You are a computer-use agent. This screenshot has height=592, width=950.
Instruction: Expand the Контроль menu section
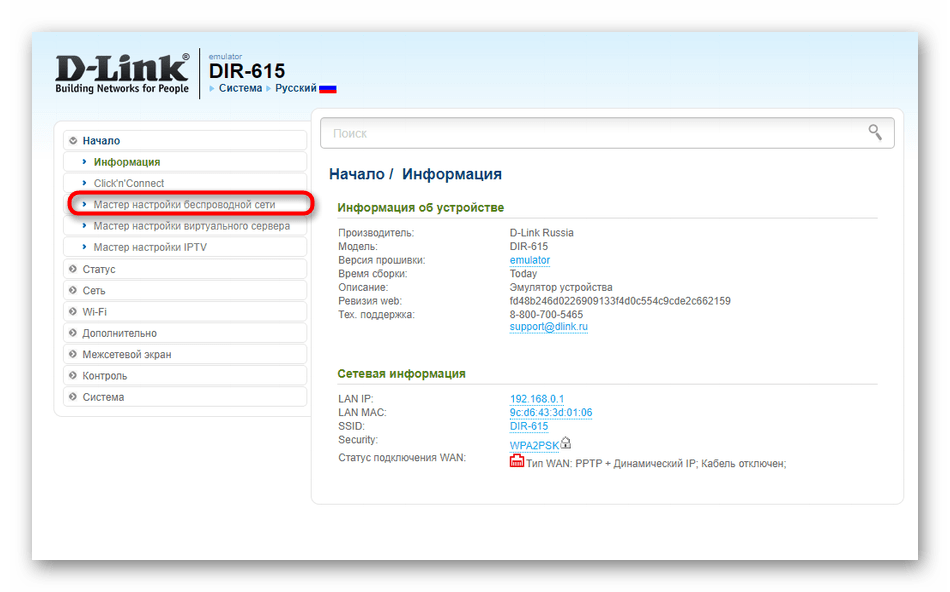(x=185, y=376)
